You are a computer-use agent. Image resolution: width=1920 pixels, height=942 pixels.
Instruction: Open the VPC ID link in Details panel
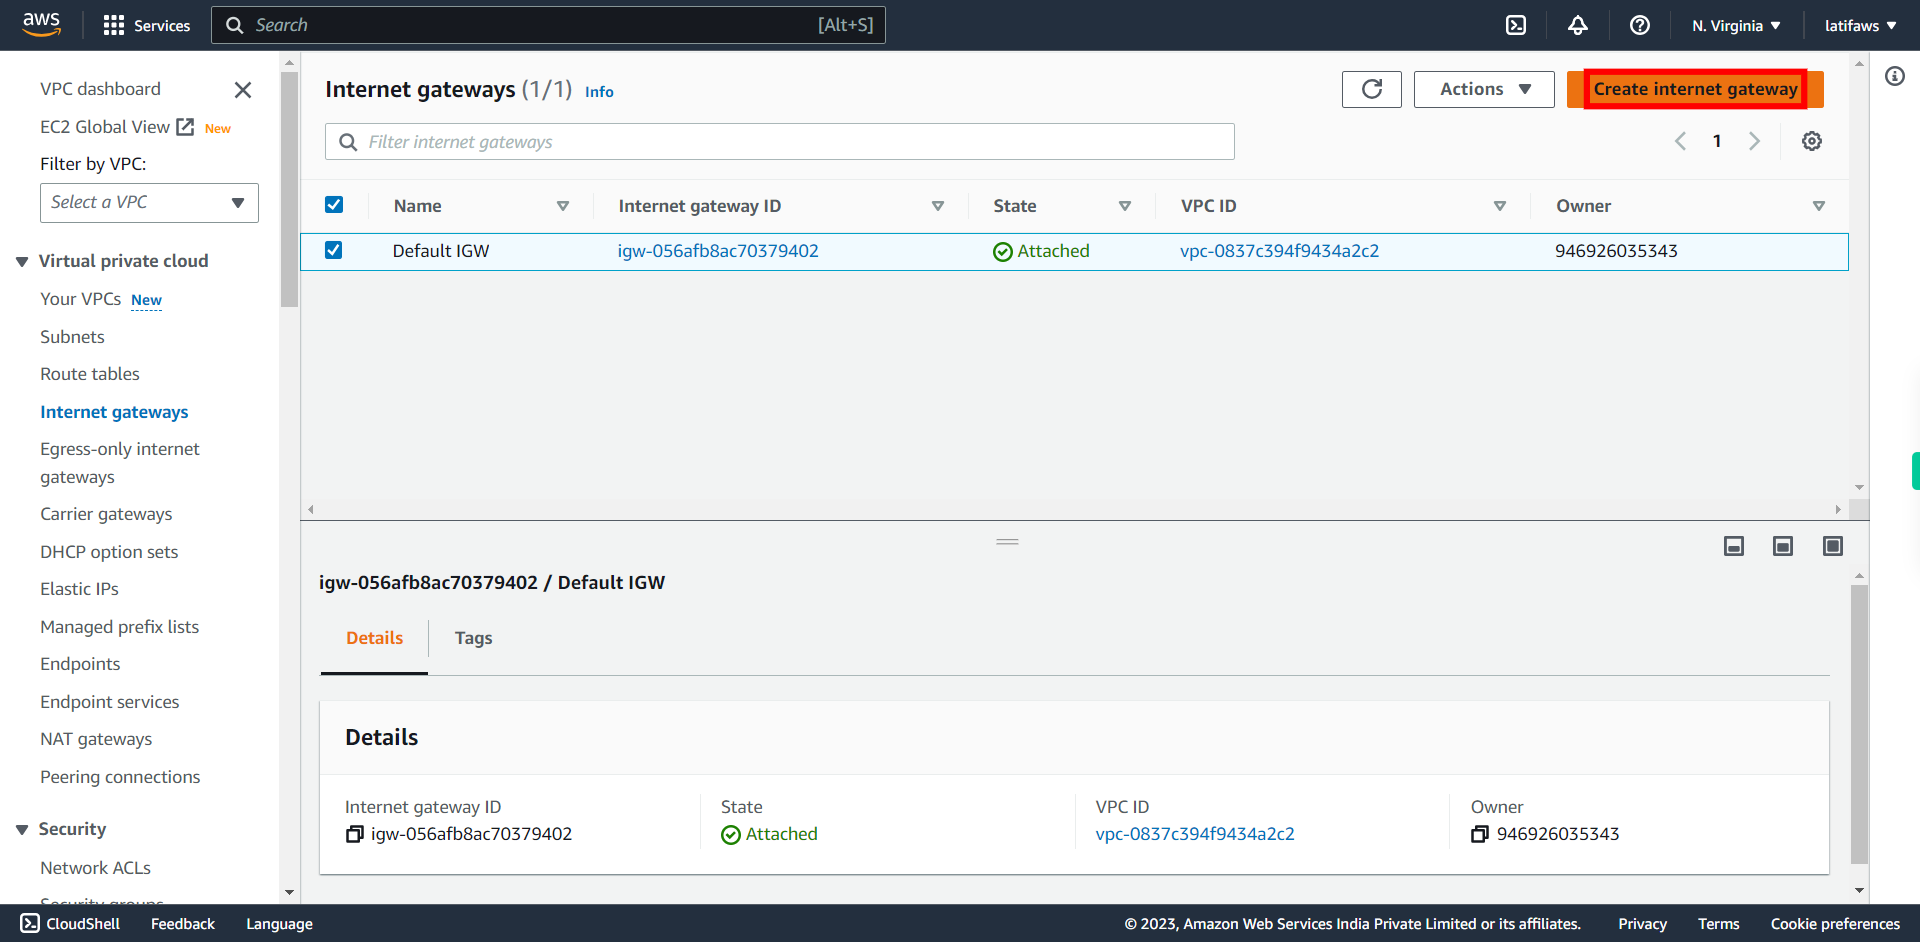click(1195, 834)
